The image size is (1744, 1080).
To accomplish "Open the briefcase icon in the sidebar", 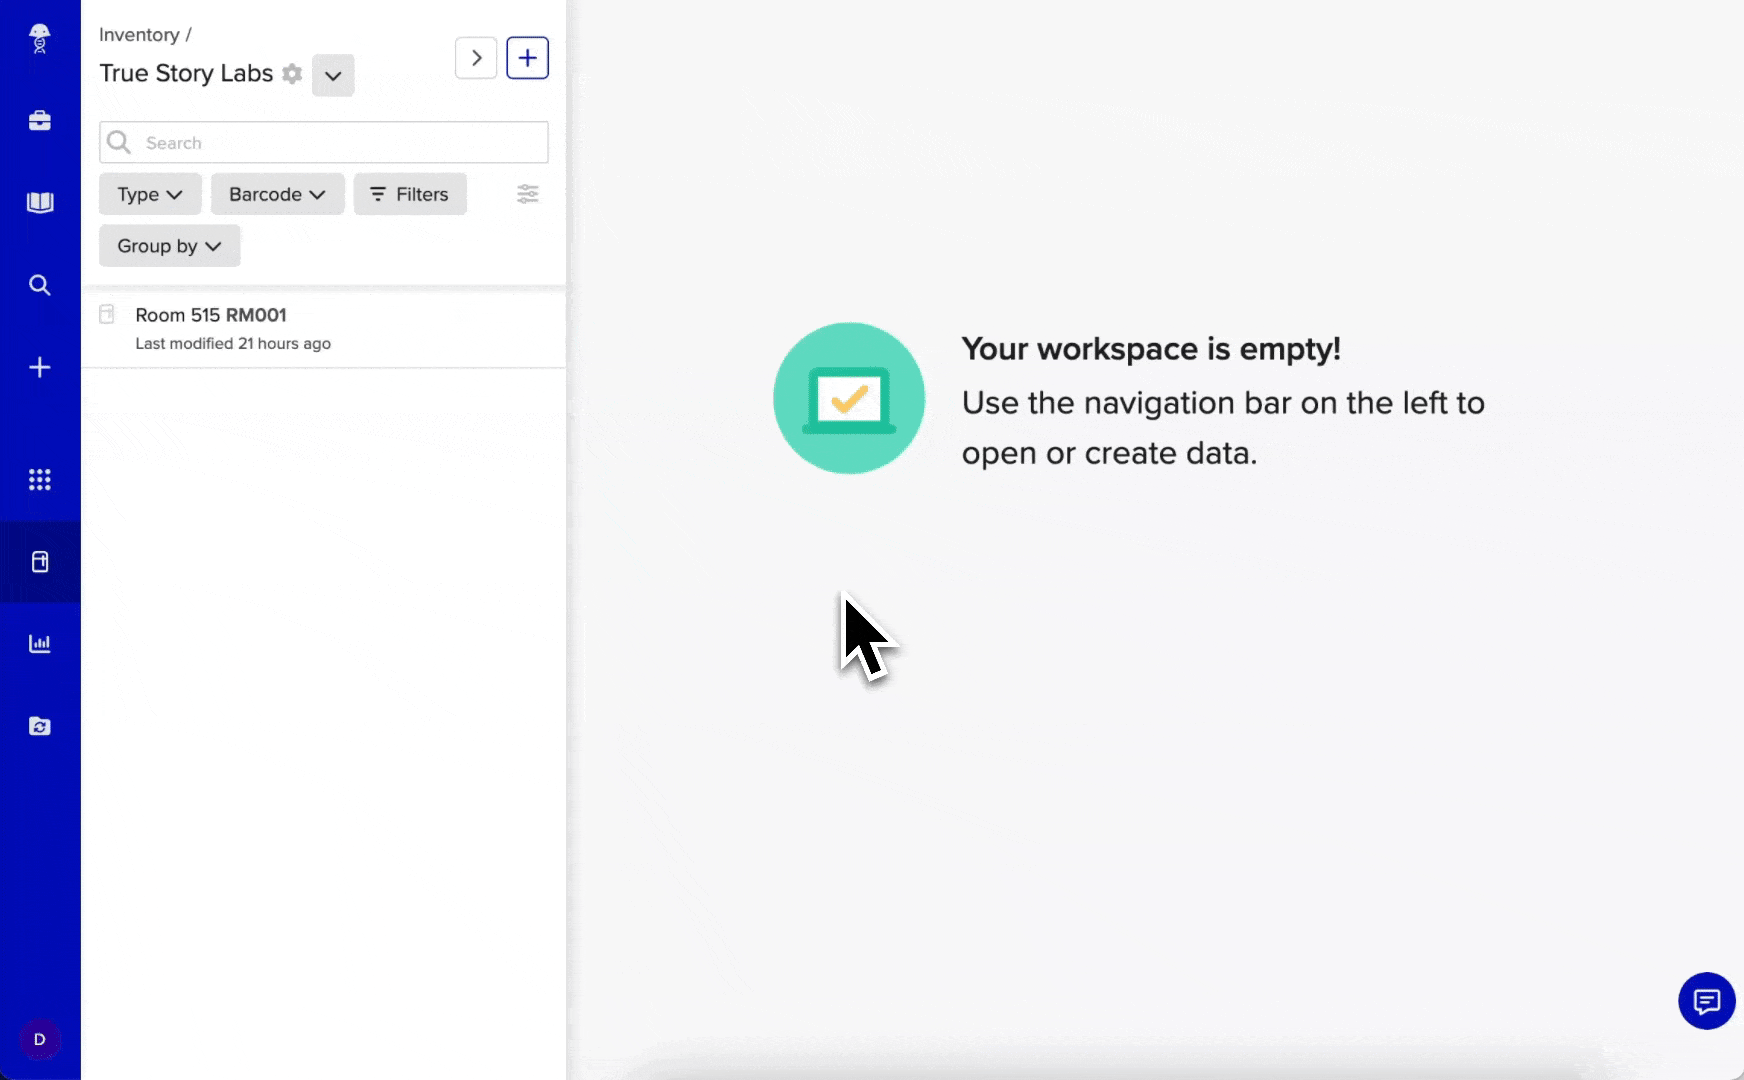I will click(x=40, y=120).
